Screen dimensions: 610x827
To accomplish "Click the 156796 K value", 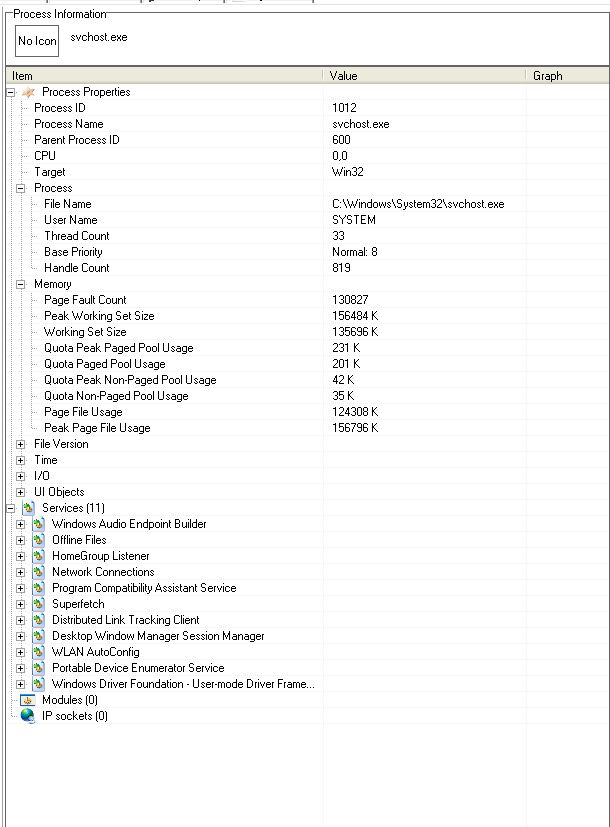I will point(355,428).
